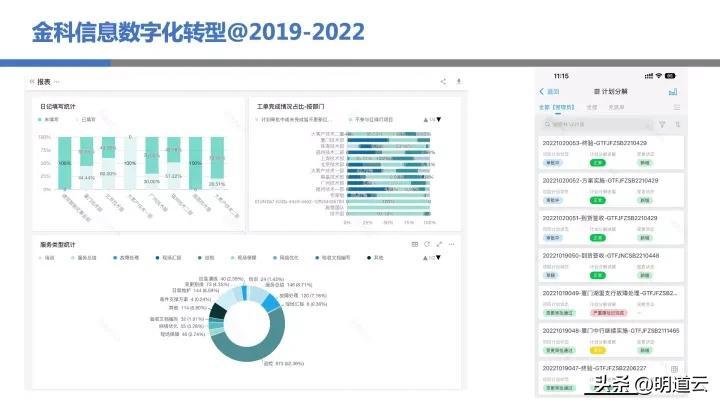Go to next legend page in 工单完成情况 chart
Image resolution: width=720 pixels, height=405 pixels.
(438, 119)
